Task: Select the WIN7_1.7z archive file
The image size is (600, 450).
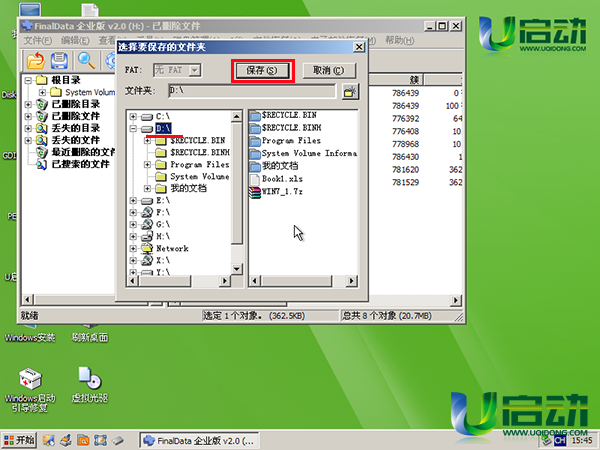Action: (x=276, y=192)
